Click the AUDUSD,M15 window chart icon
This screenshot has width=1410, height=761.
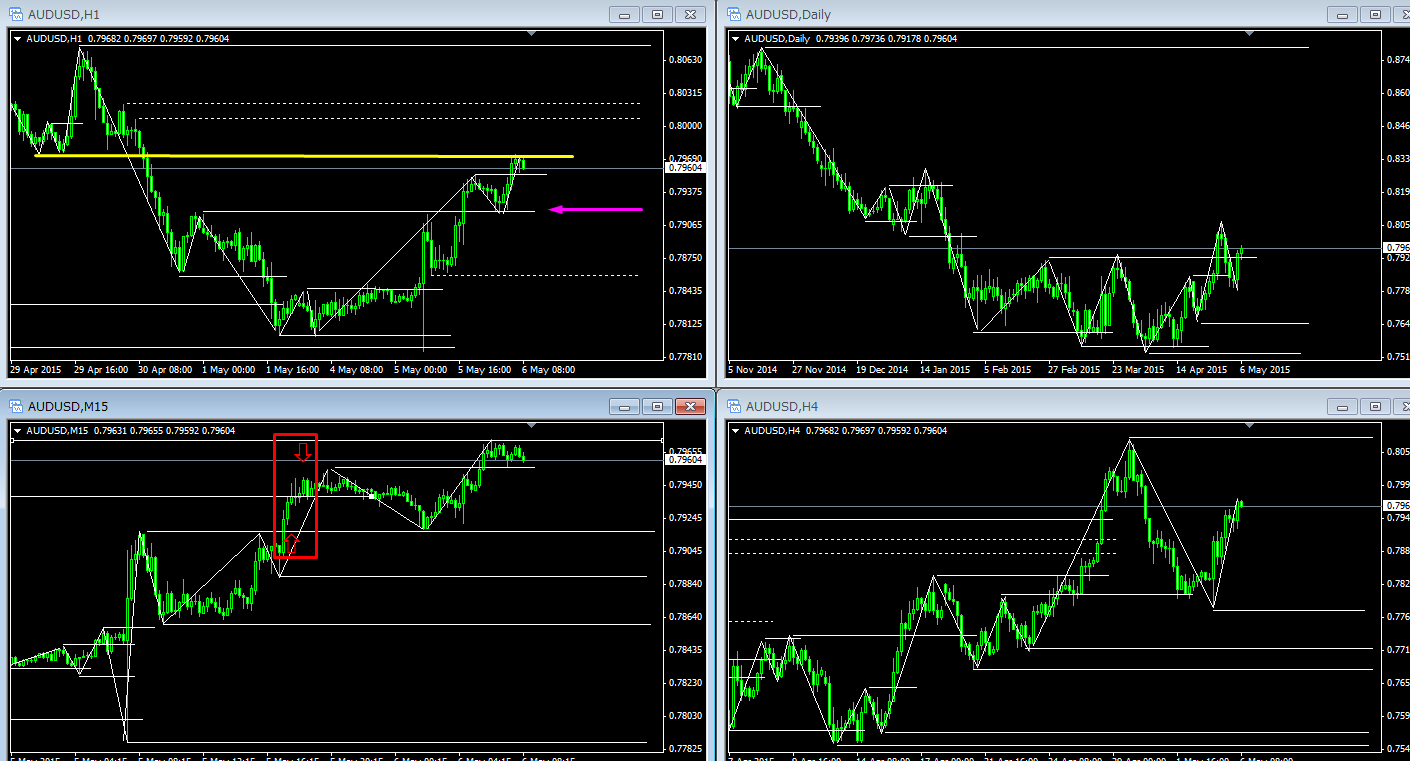pos(16,406)
